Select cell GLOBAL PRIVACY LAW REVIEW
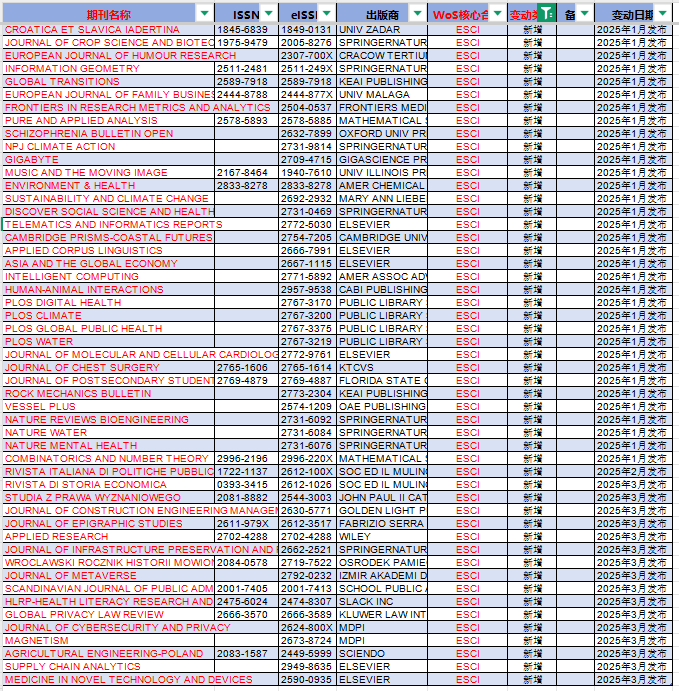Viewport: 679px width, 691px height. (108, 615)
